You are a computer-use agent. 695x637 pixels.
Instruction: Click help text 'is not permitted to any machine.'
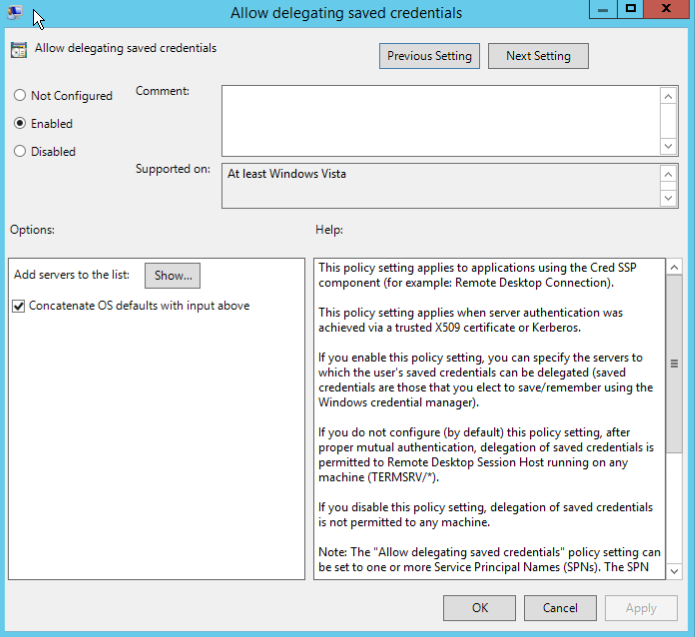pos(404,522)
